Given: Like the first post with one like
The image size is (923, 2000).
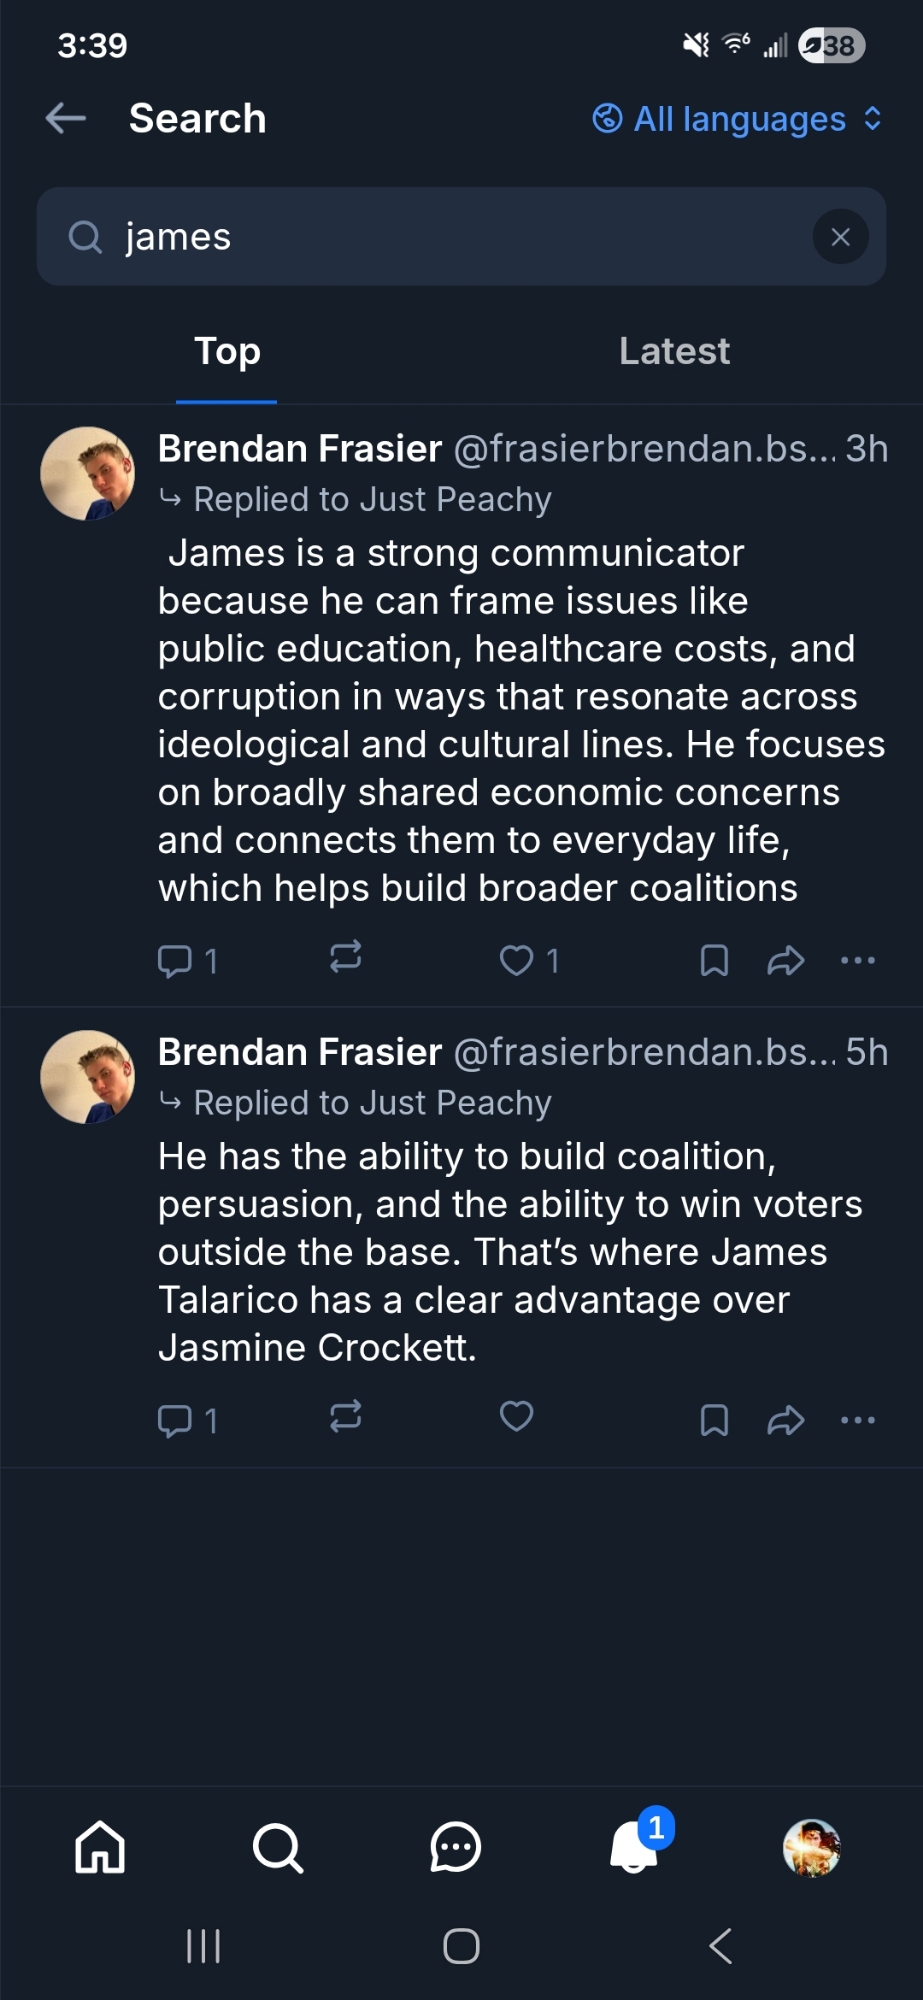Looking at the screenshot, I should click(517, 961).
